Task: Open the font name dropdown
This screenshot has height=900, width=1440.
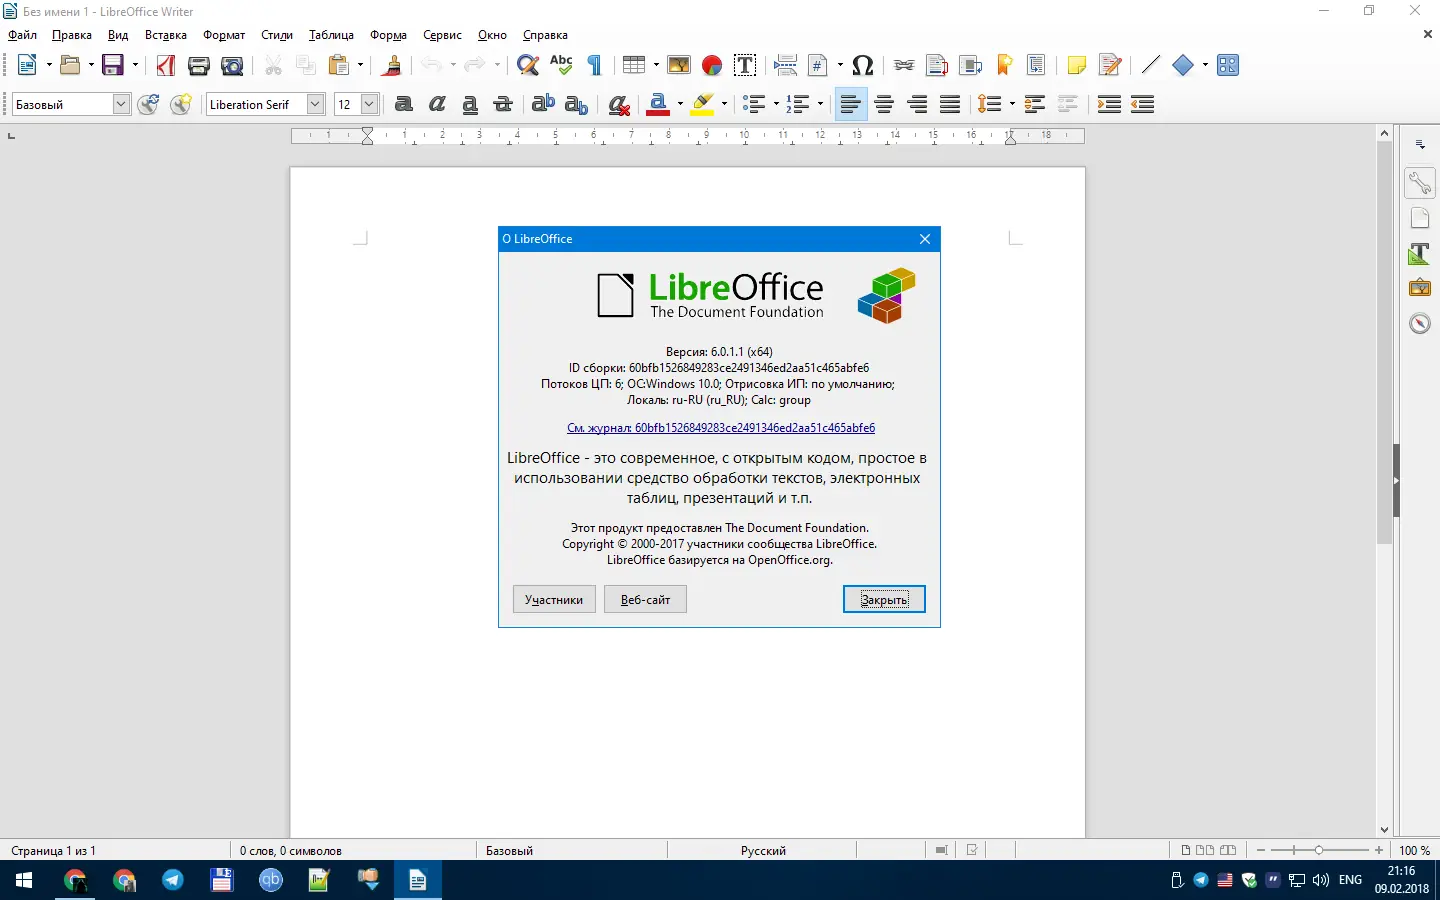Action: click(314, 104)
